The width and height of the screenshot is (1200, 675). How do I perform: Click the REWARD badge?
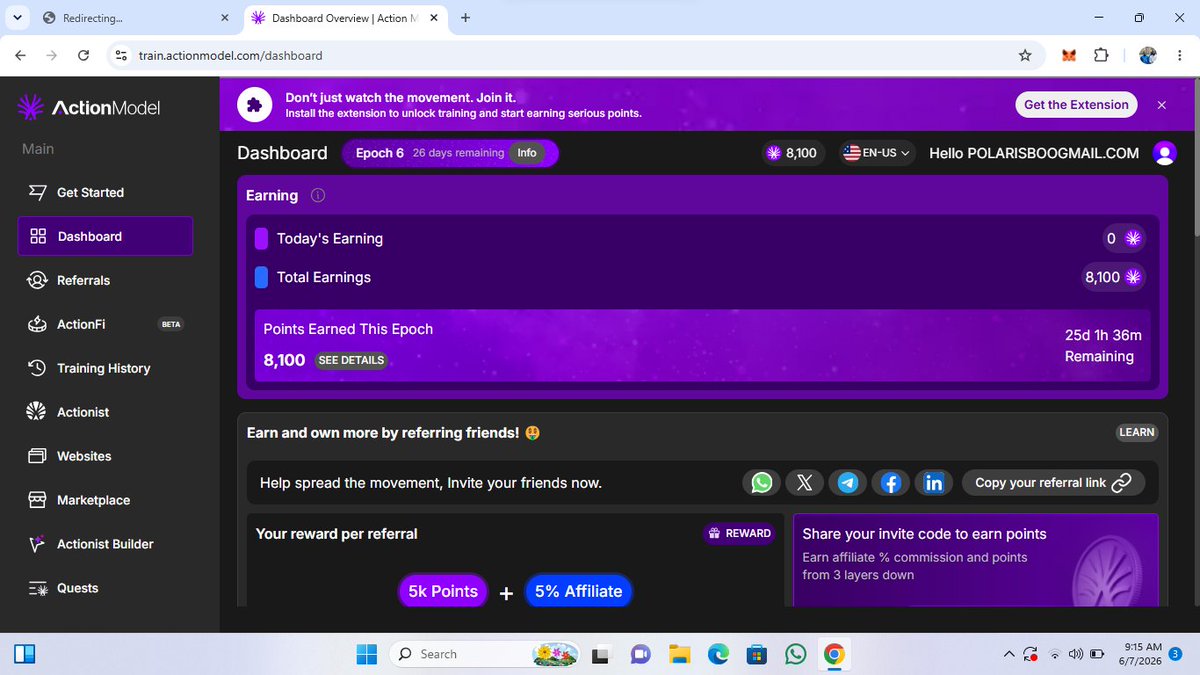[739, 533]
